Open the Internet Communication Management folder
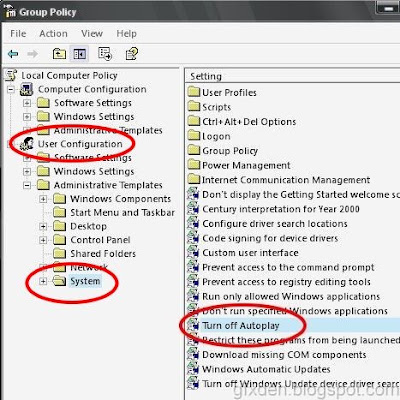The image size is (400, 400). click(286, 180)
